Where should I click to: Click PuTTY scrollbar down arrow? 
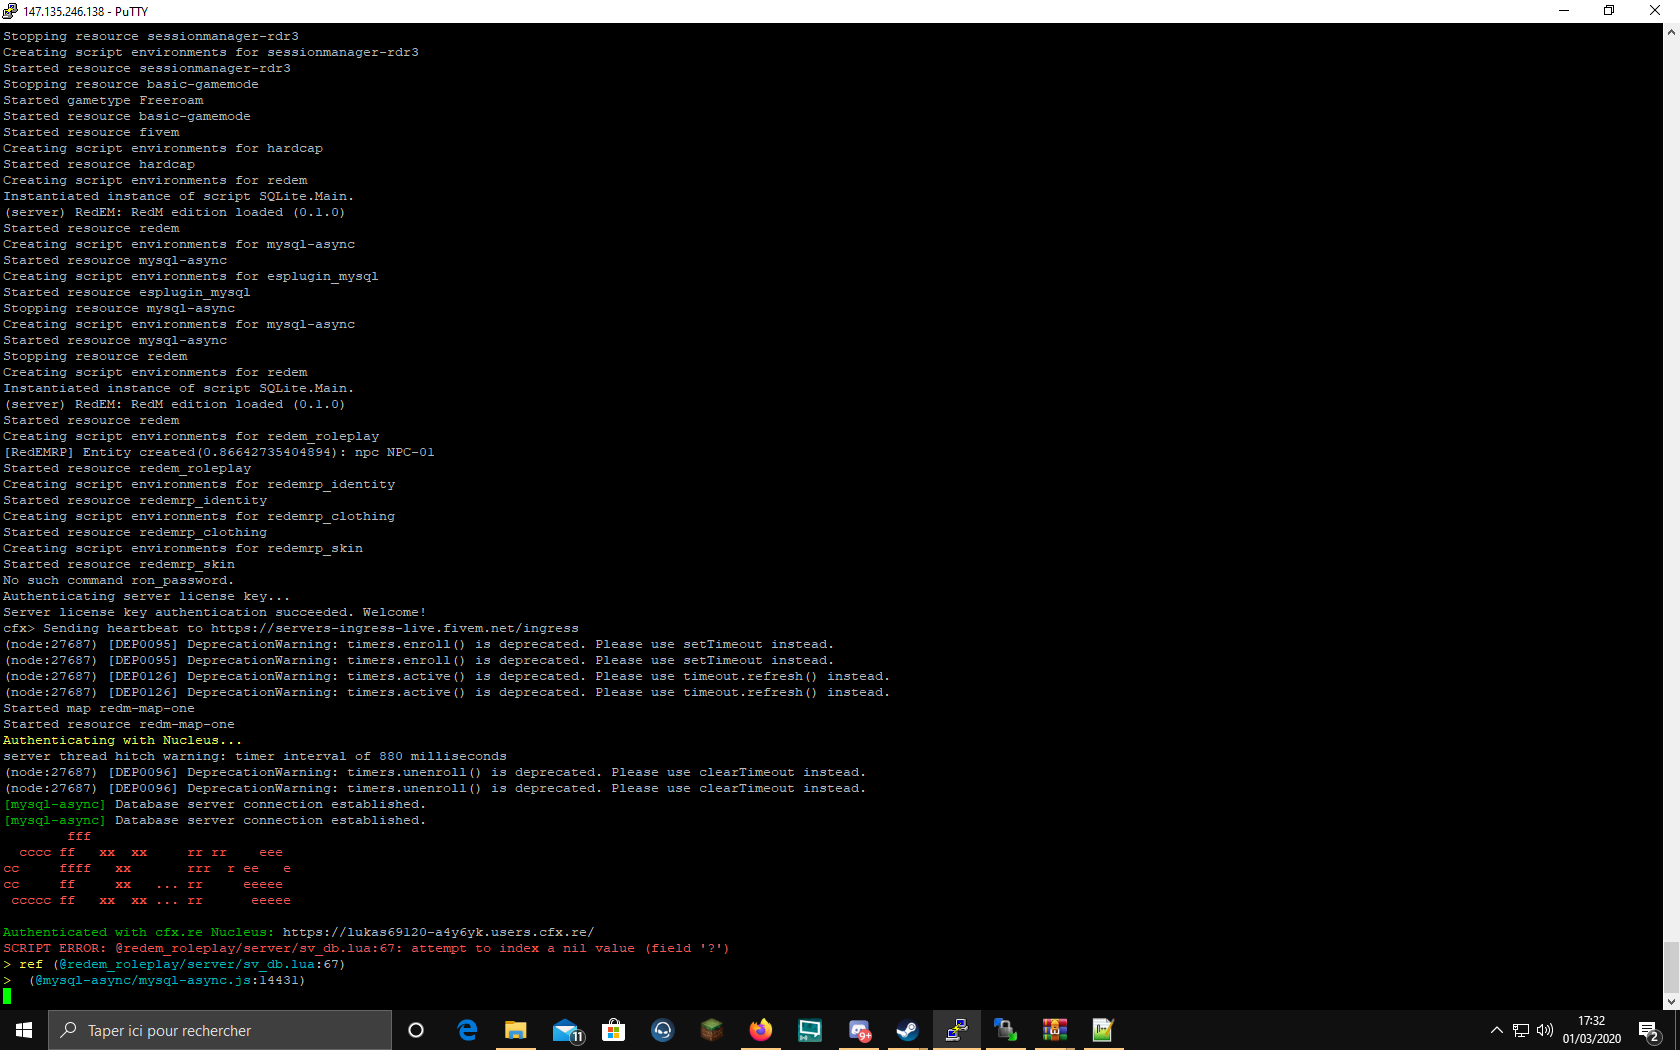[1671, 1001]
